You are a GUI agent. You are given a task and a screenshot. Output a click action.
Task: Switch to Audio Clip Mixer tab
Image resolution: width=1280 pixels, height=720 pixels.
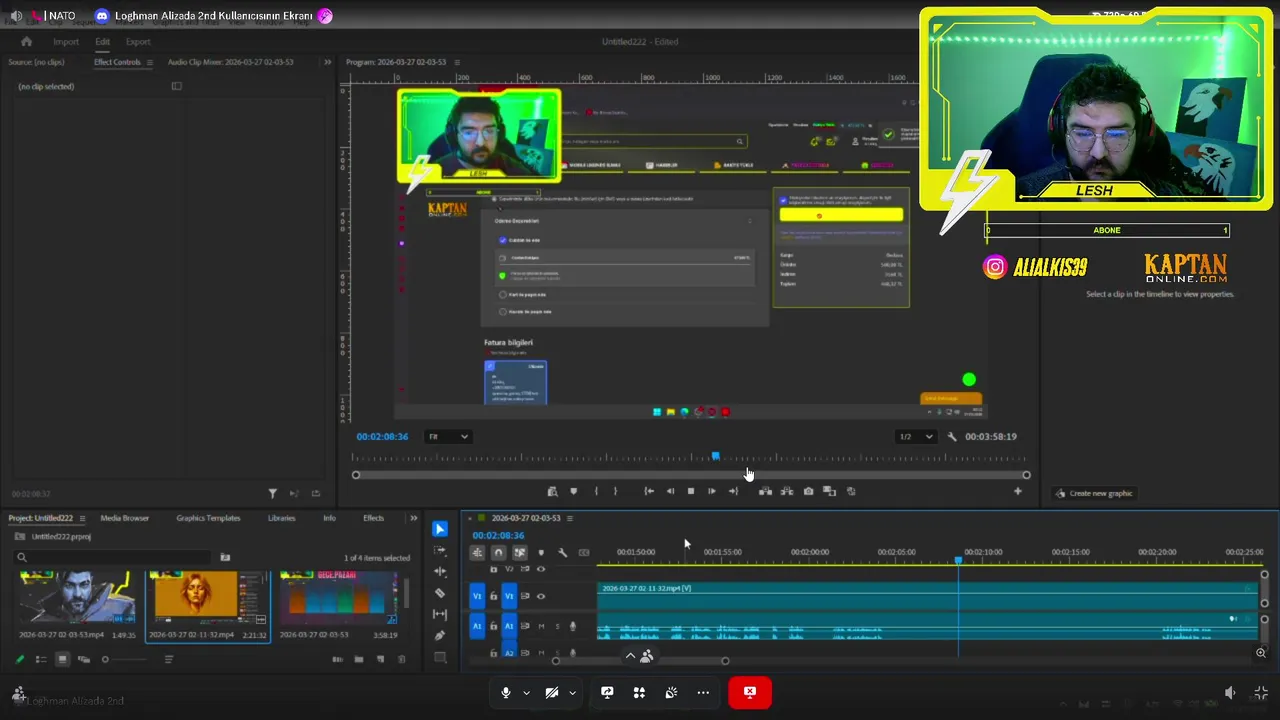tap(230, 62)
